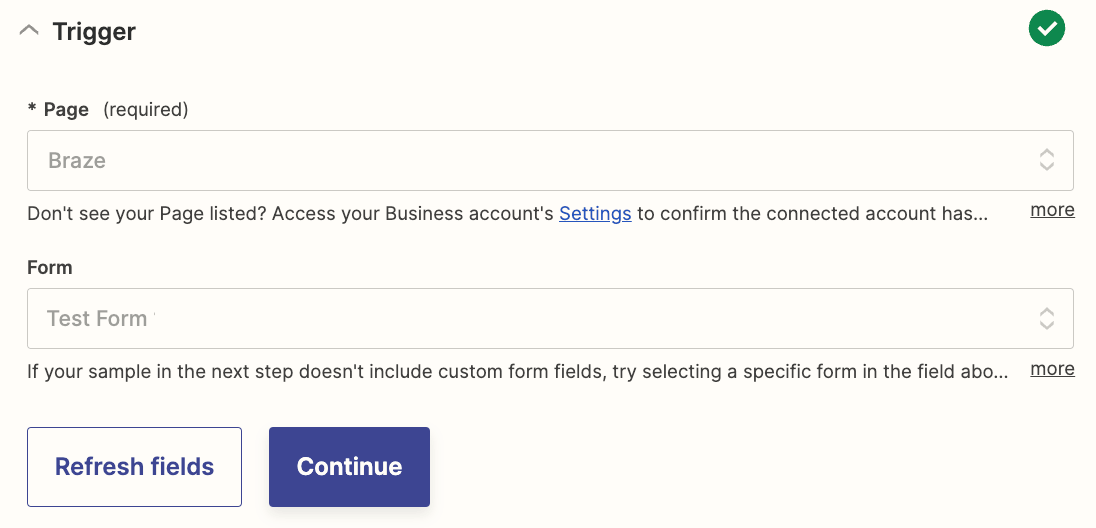
Task: Expand 'more' under the Form field
Action: 1052,369
